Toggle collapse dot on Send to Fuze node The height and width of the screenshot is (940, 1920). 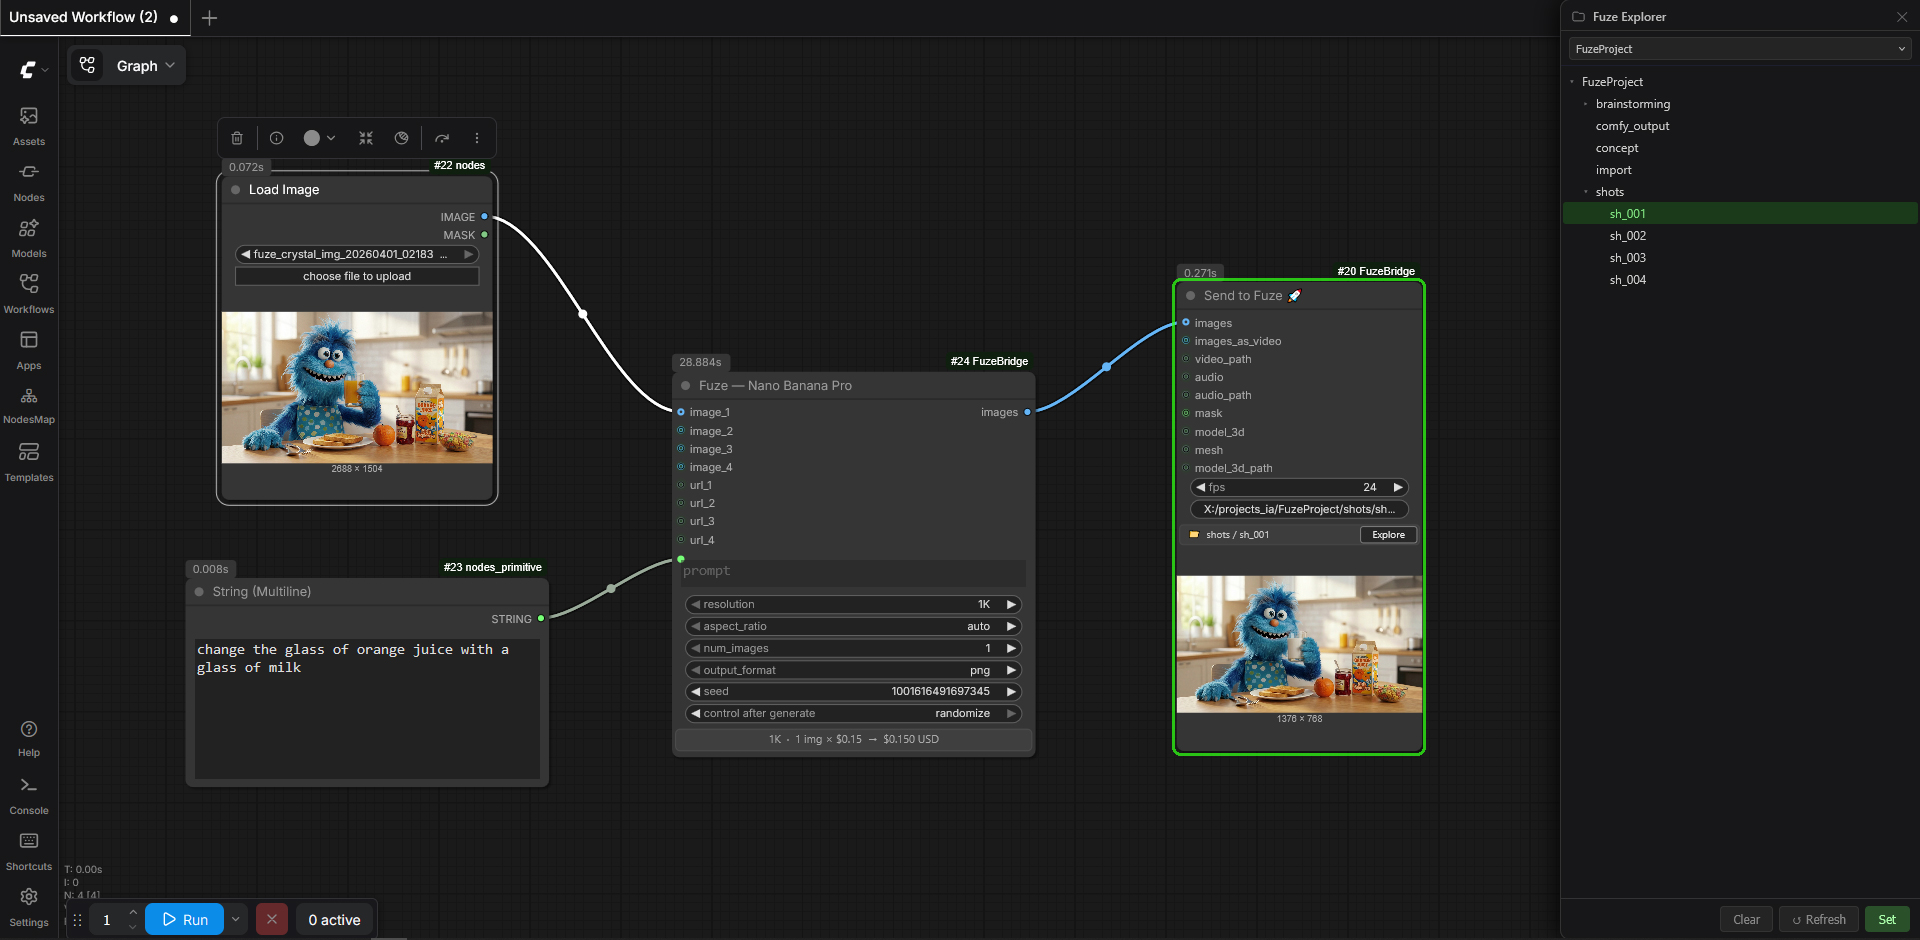coord(1190,296)
